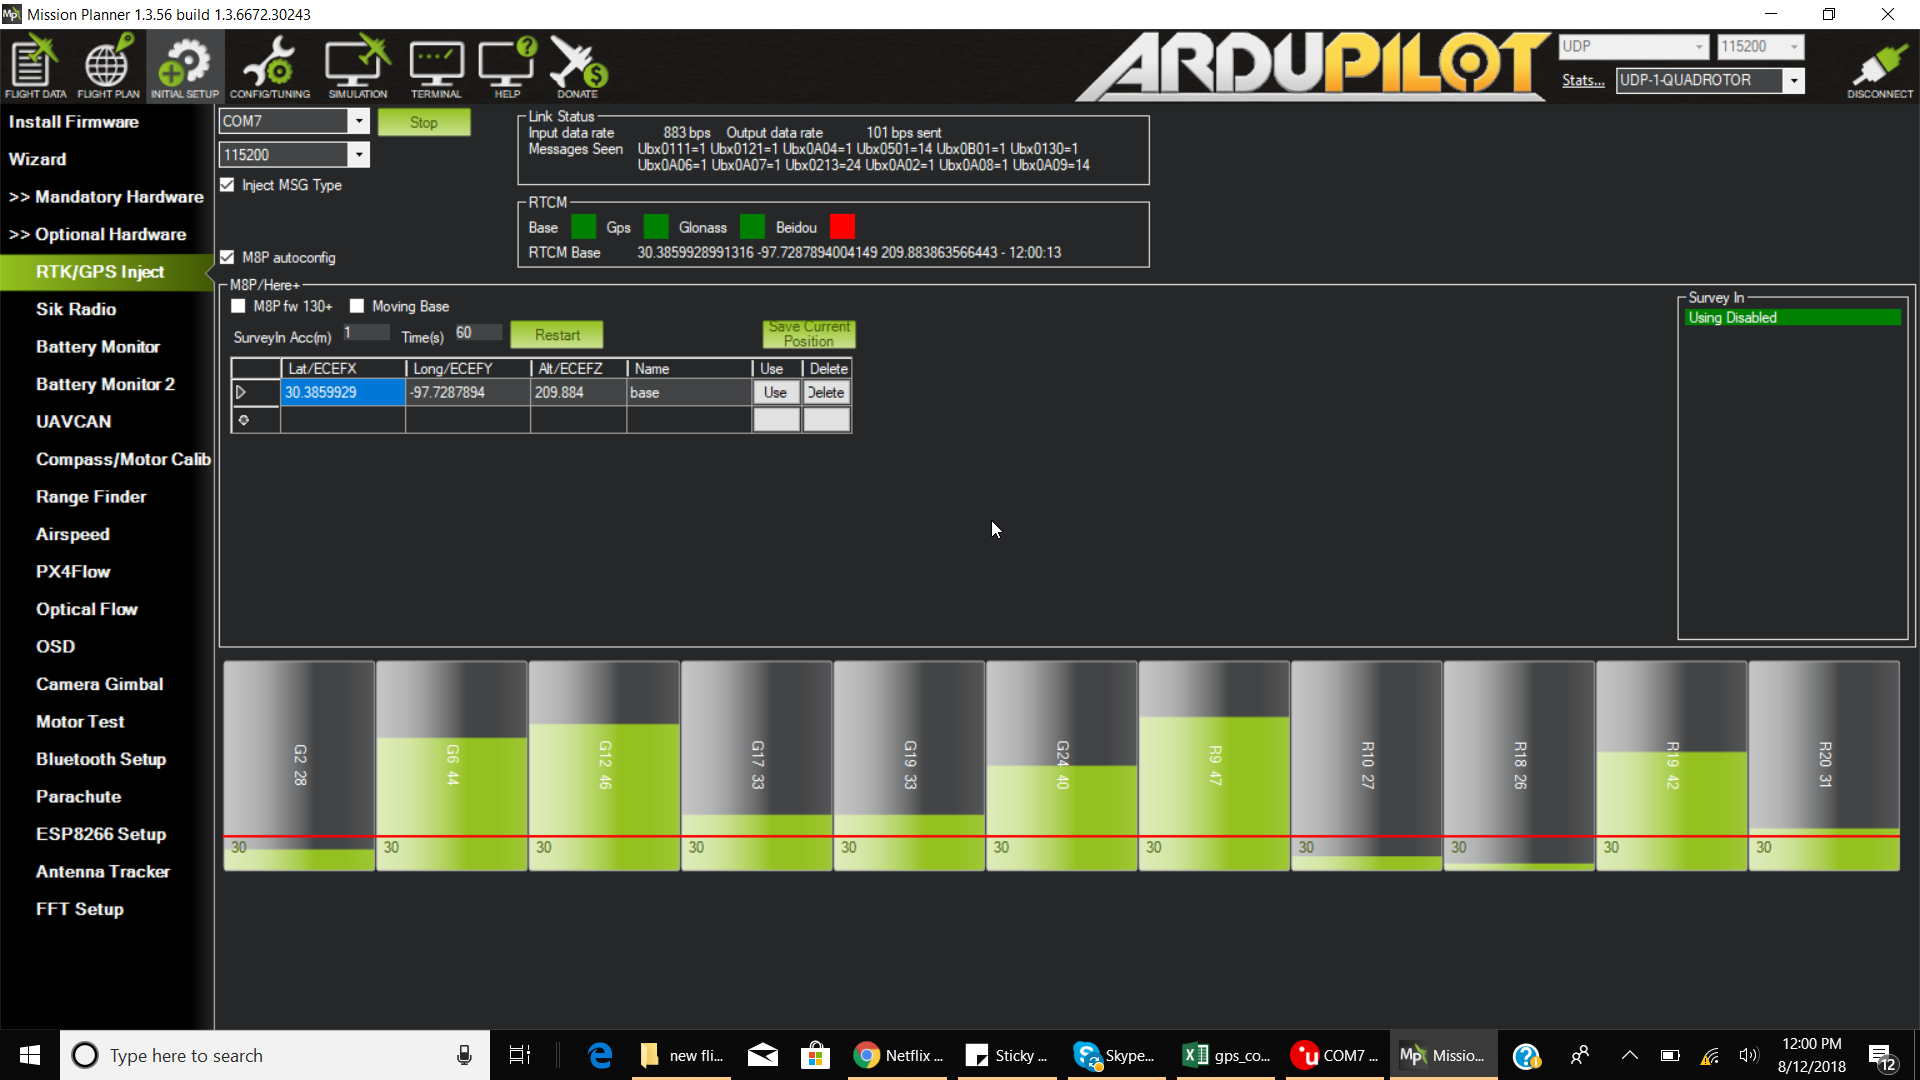1920x1080 pixels.
Task: Enable the Moving Base option
Action: tap(357, 305)
